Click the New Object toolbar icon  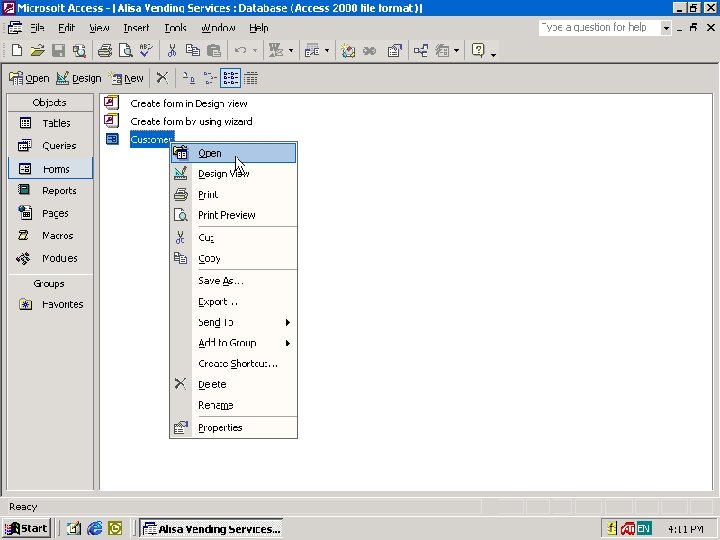[442, 51]
